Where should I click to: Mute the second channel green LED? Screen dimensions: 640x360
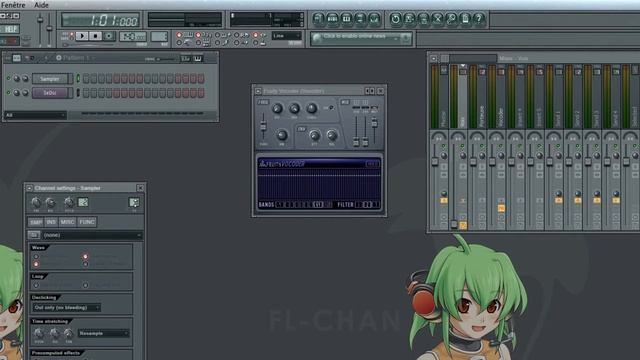coord(8,93)
